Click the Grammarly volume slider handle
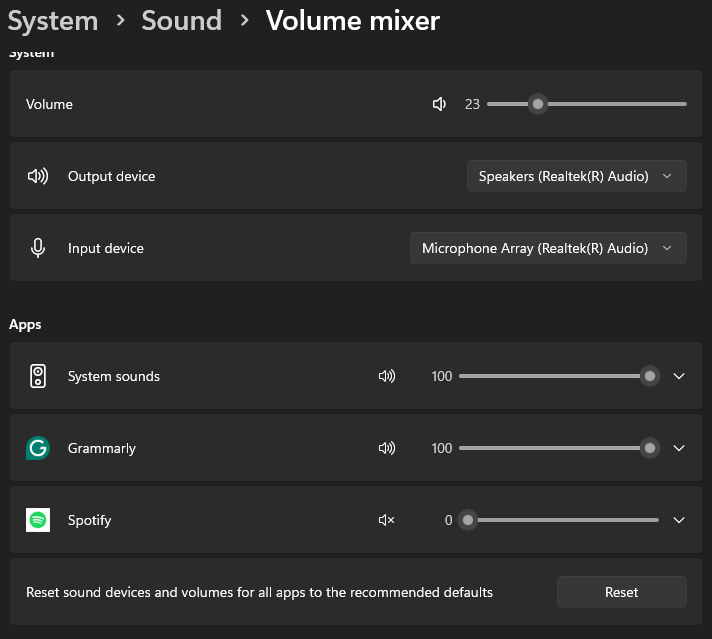The height and width of the screenshot is (639, 712). 650,448
